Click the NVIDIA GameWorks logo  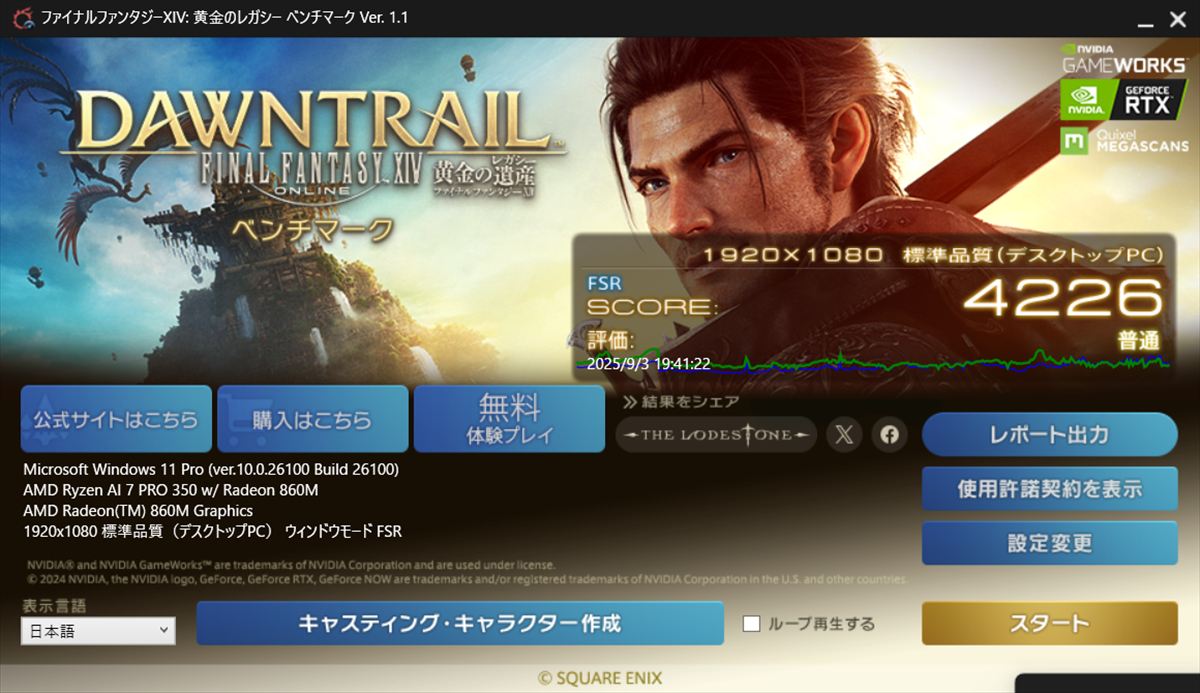[x=1124, y=57]
